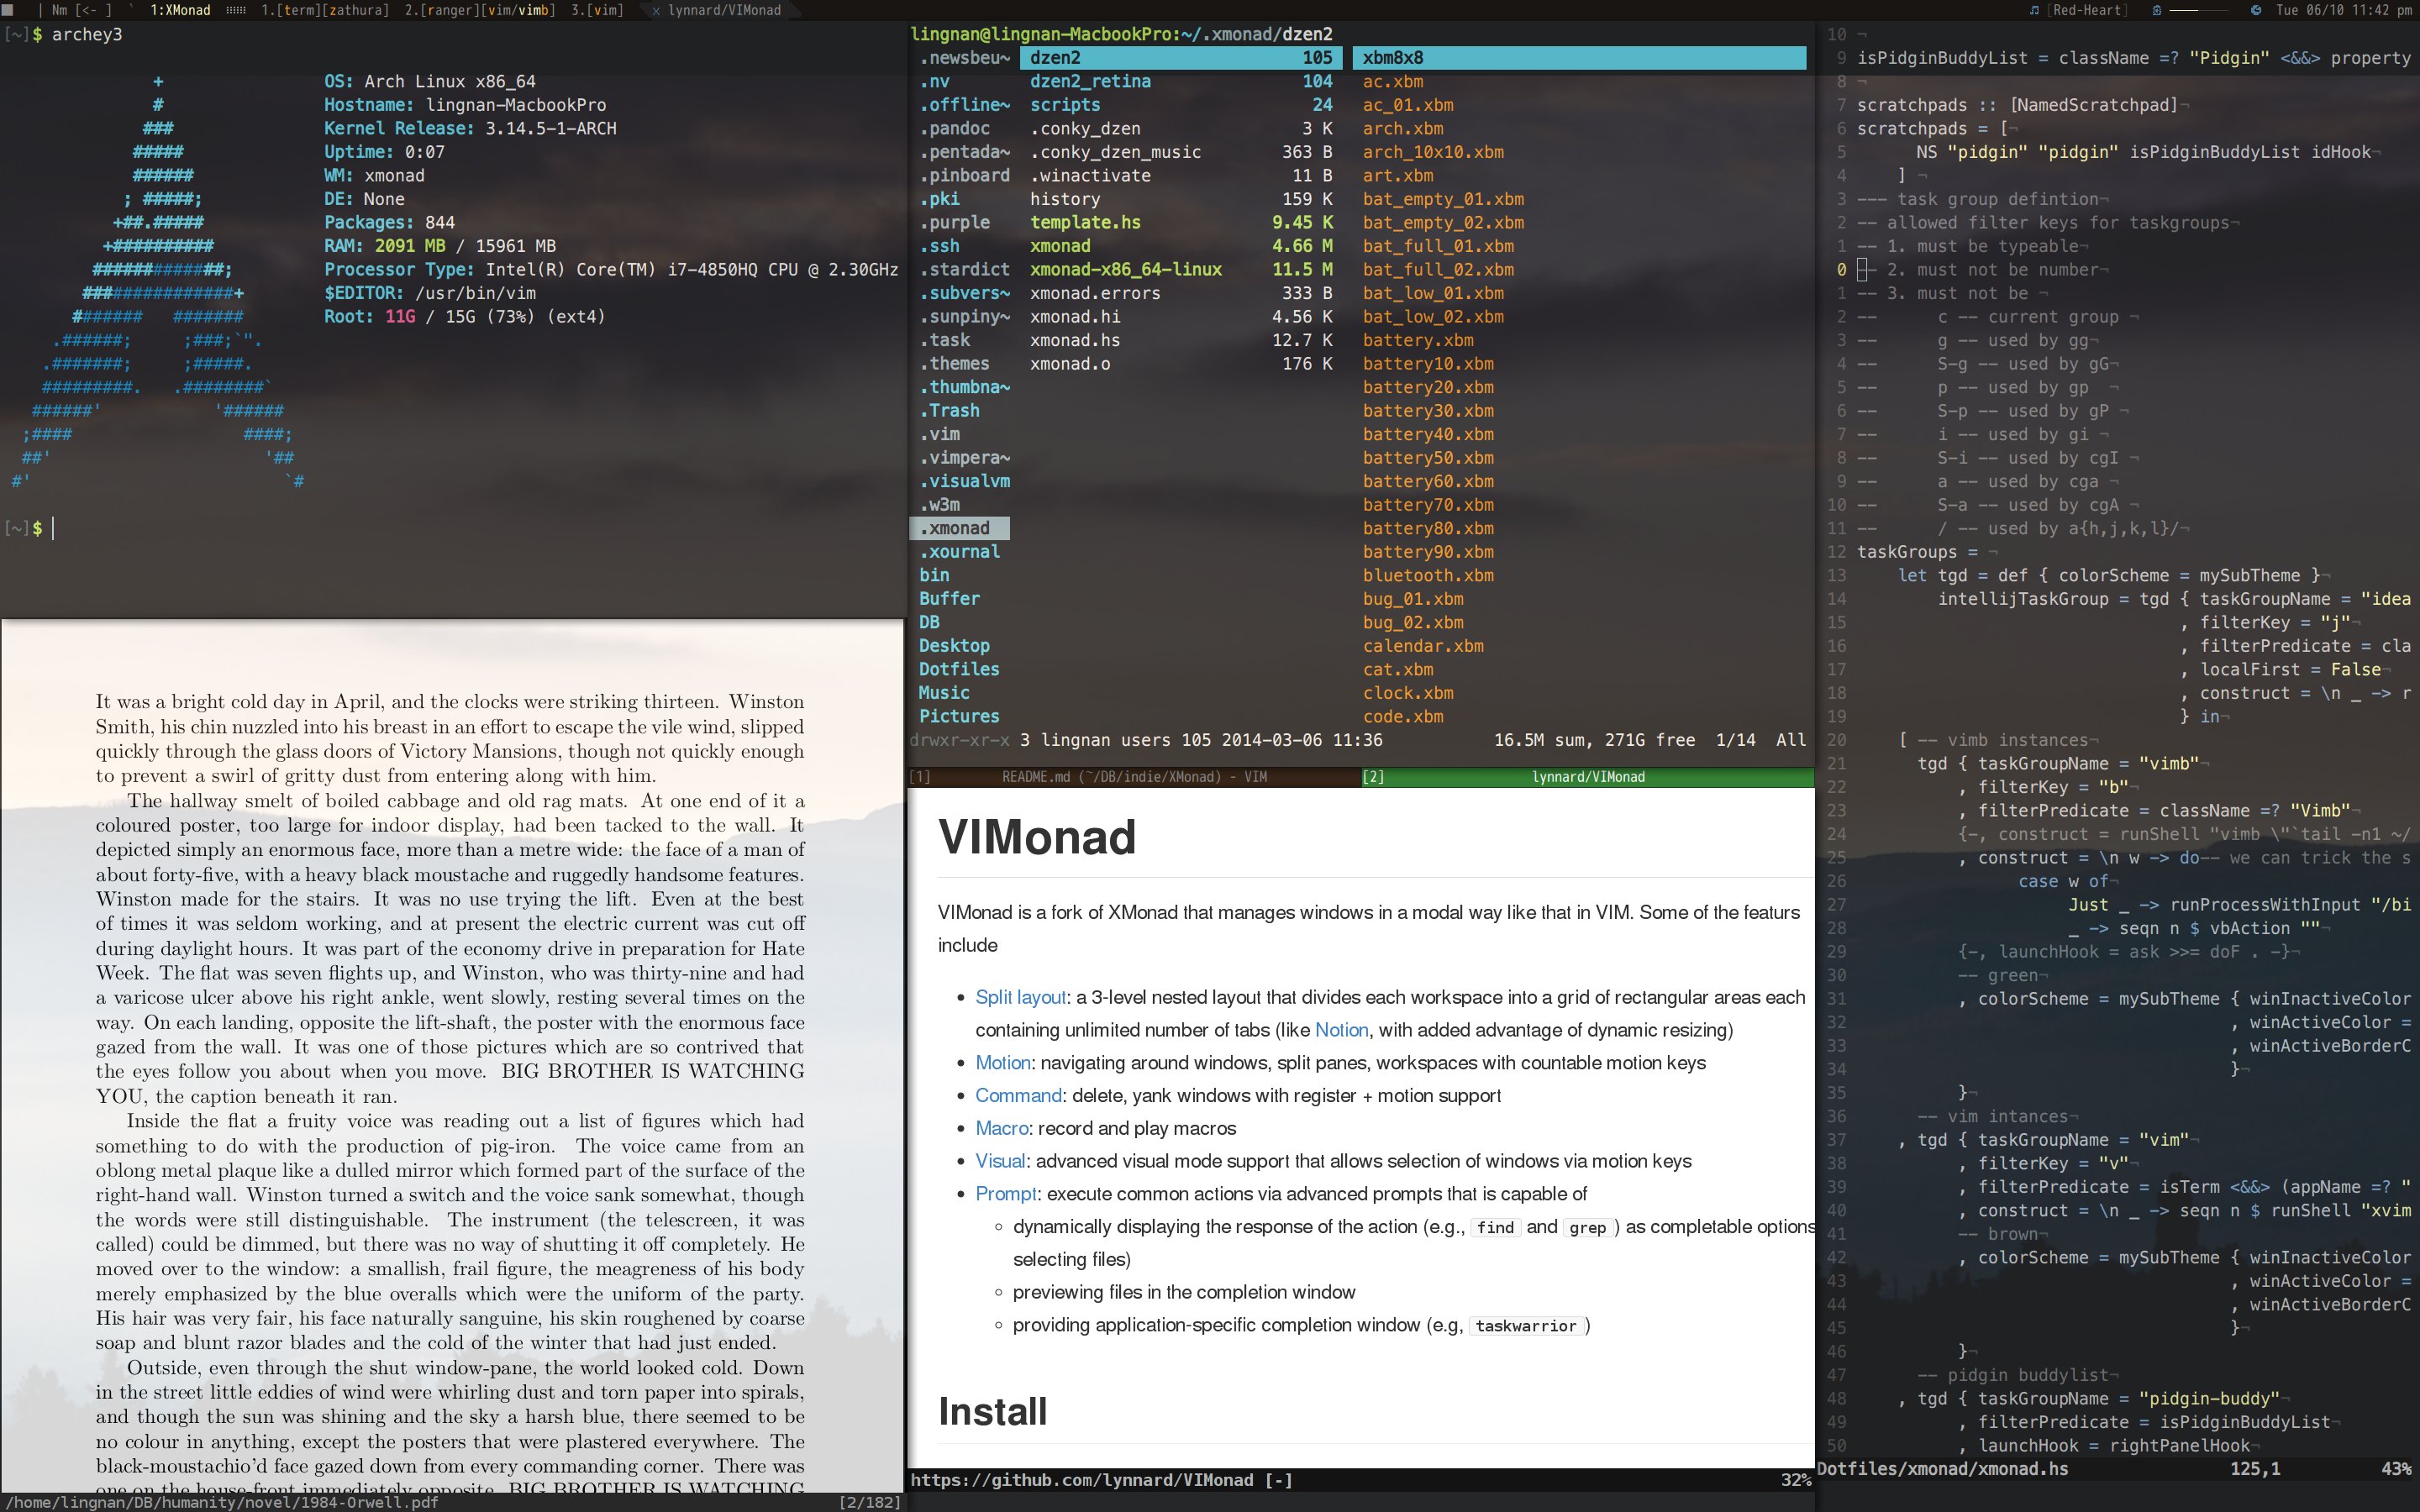Adjust the volume level bar in top bar
The height and width of the screenshot is (1512, 2420).
tap(2199, 10)
